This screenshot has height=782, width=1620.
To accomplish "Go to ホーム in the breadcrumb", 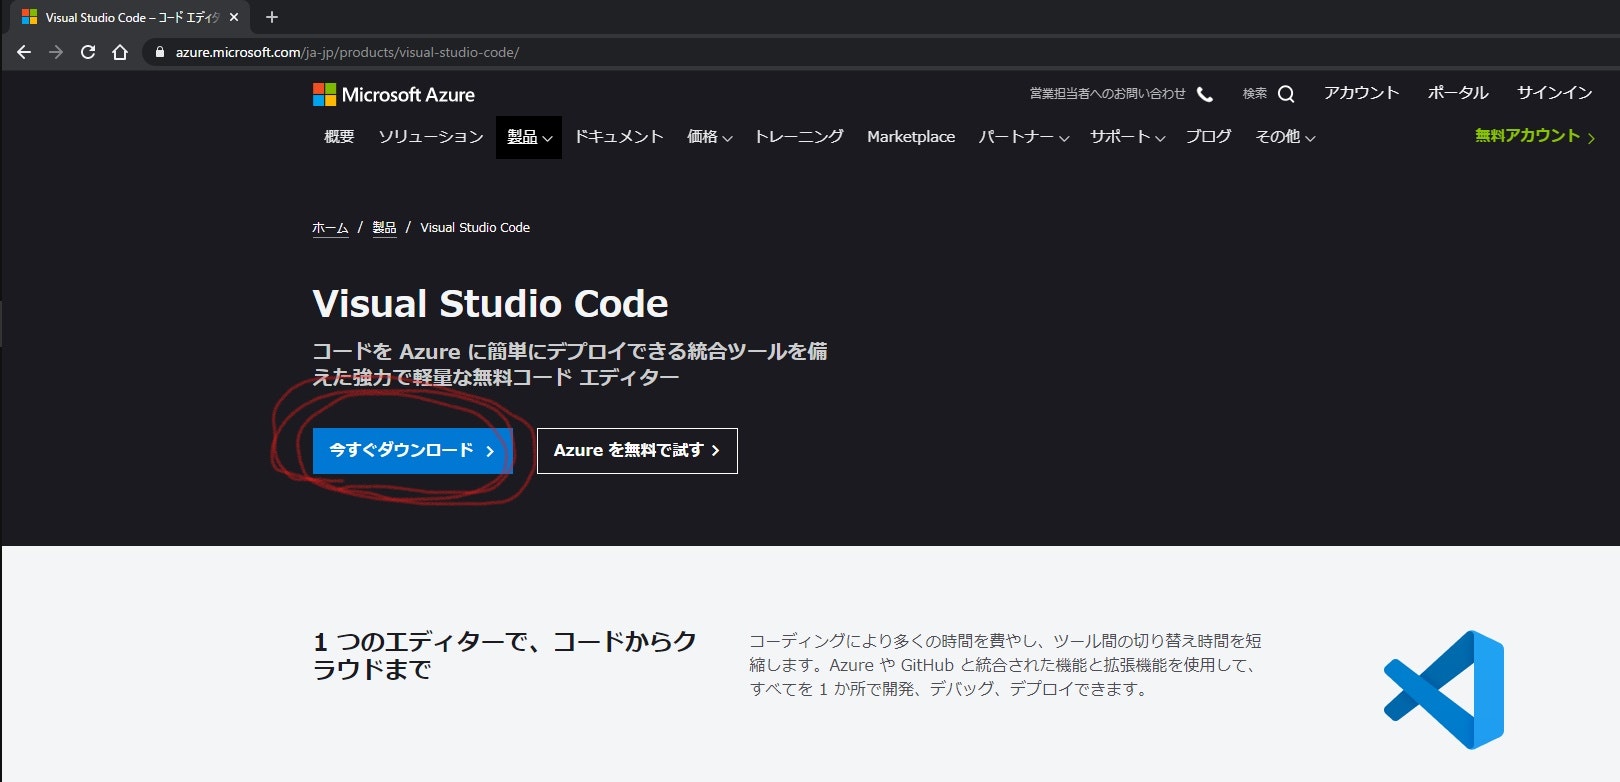I will click(x=330, y=228).
